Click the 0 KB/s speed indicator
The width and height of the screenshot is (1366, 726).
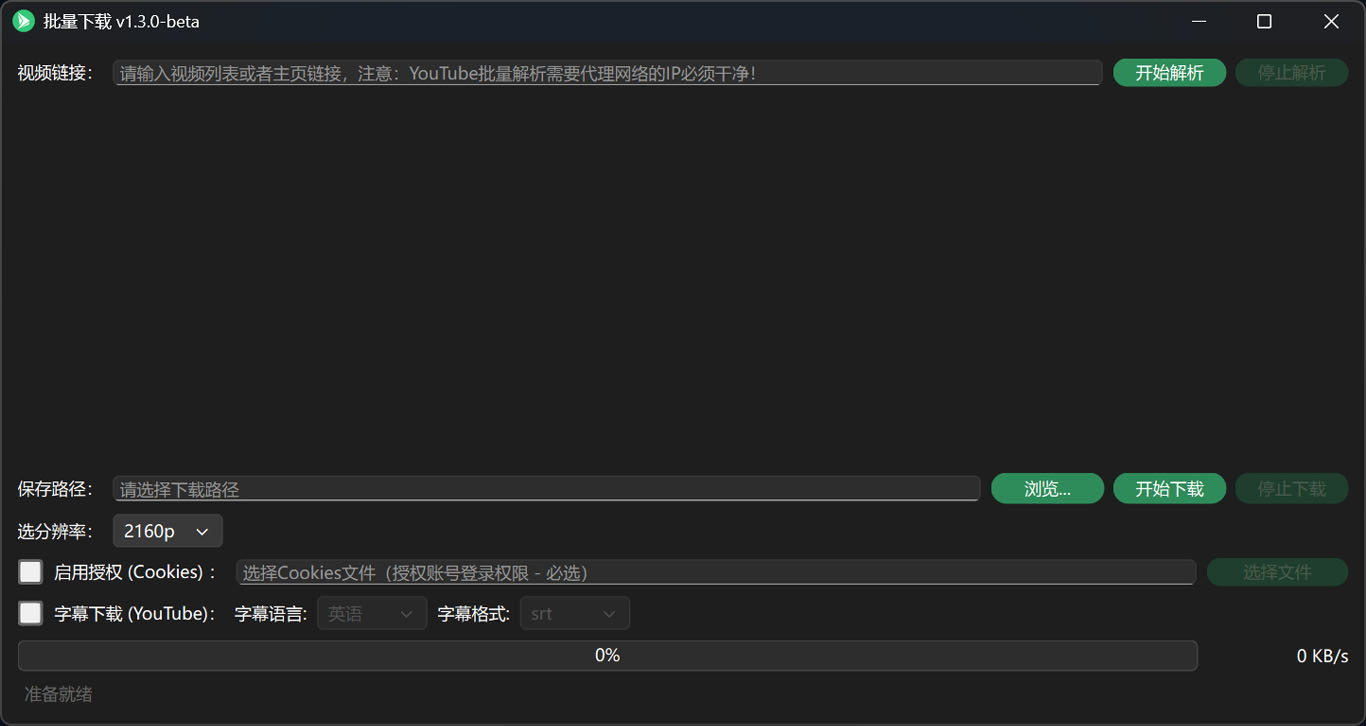(1323, 655)
